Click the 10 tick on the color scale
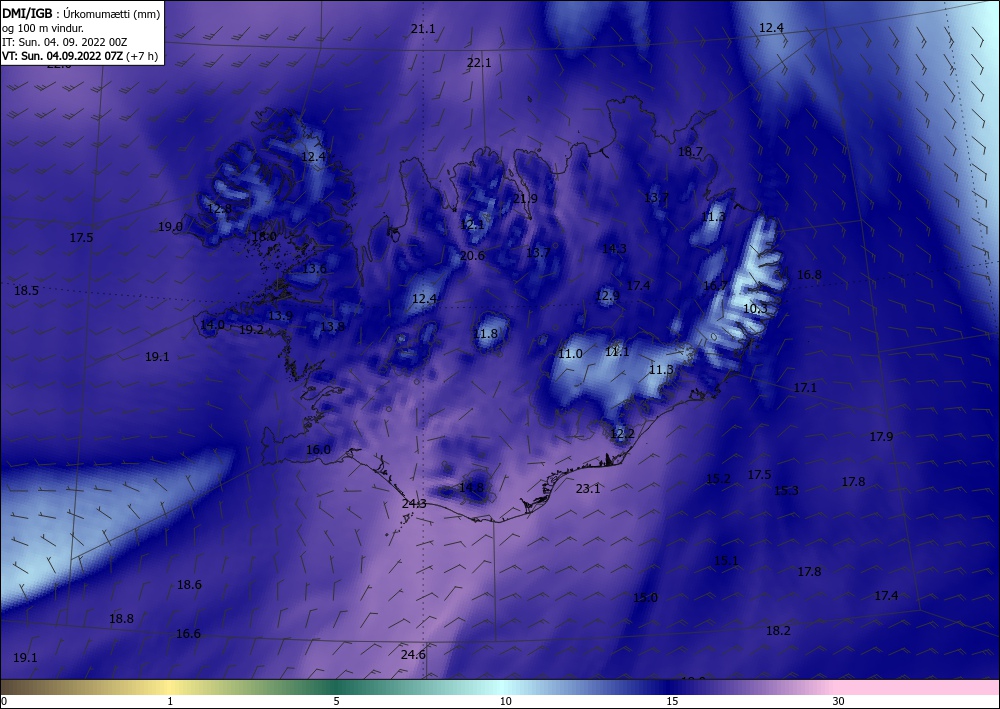The image size is (1000, 709). coord(505,701)
